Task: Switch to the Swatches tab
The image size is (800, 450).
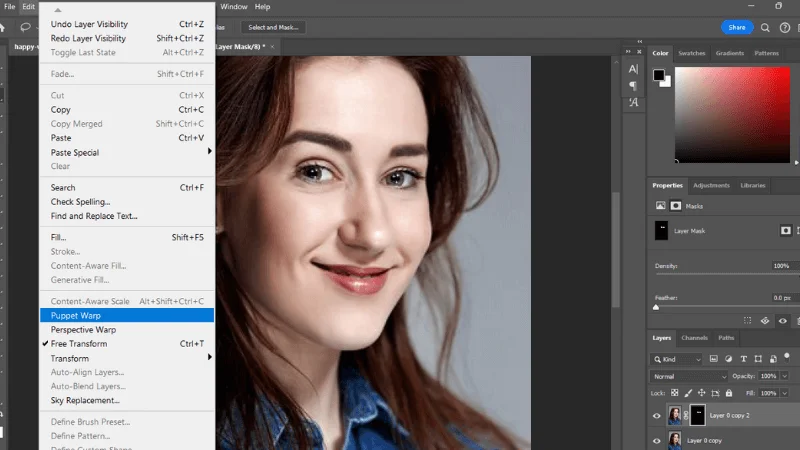Action: 691,53
